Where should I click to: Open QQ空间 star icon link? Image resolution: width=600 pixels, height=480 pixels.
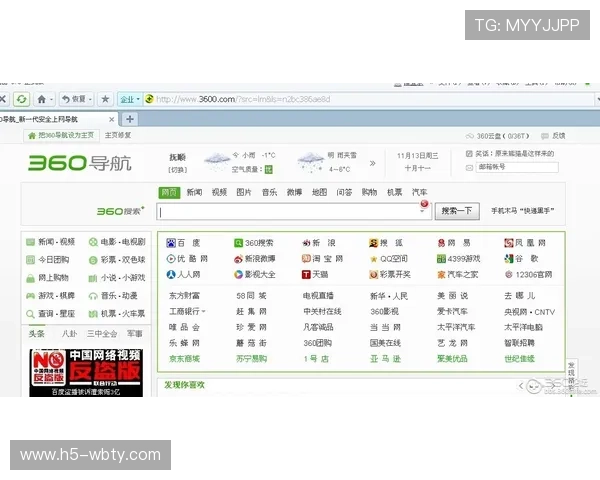pos(374,260)
